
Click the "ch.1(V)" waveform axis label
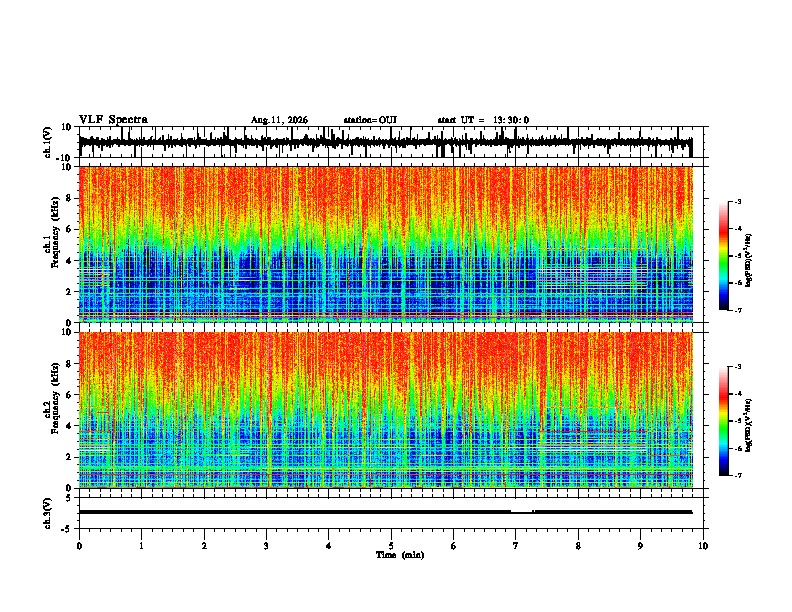point(48,142)
